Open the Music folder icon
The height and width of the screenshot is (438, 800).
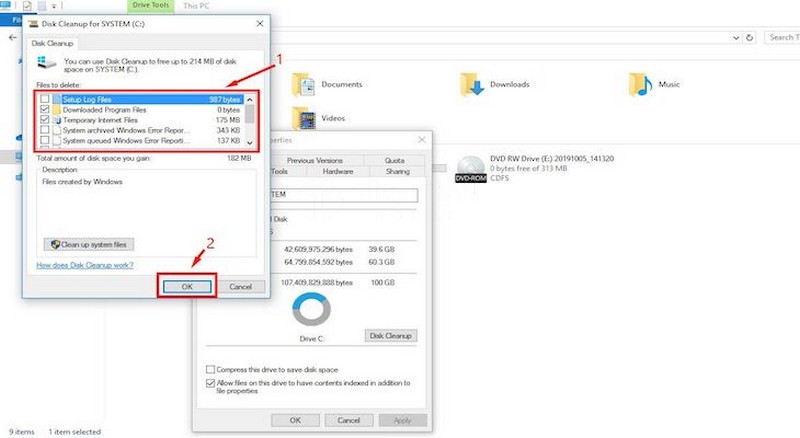click(640, 85)
